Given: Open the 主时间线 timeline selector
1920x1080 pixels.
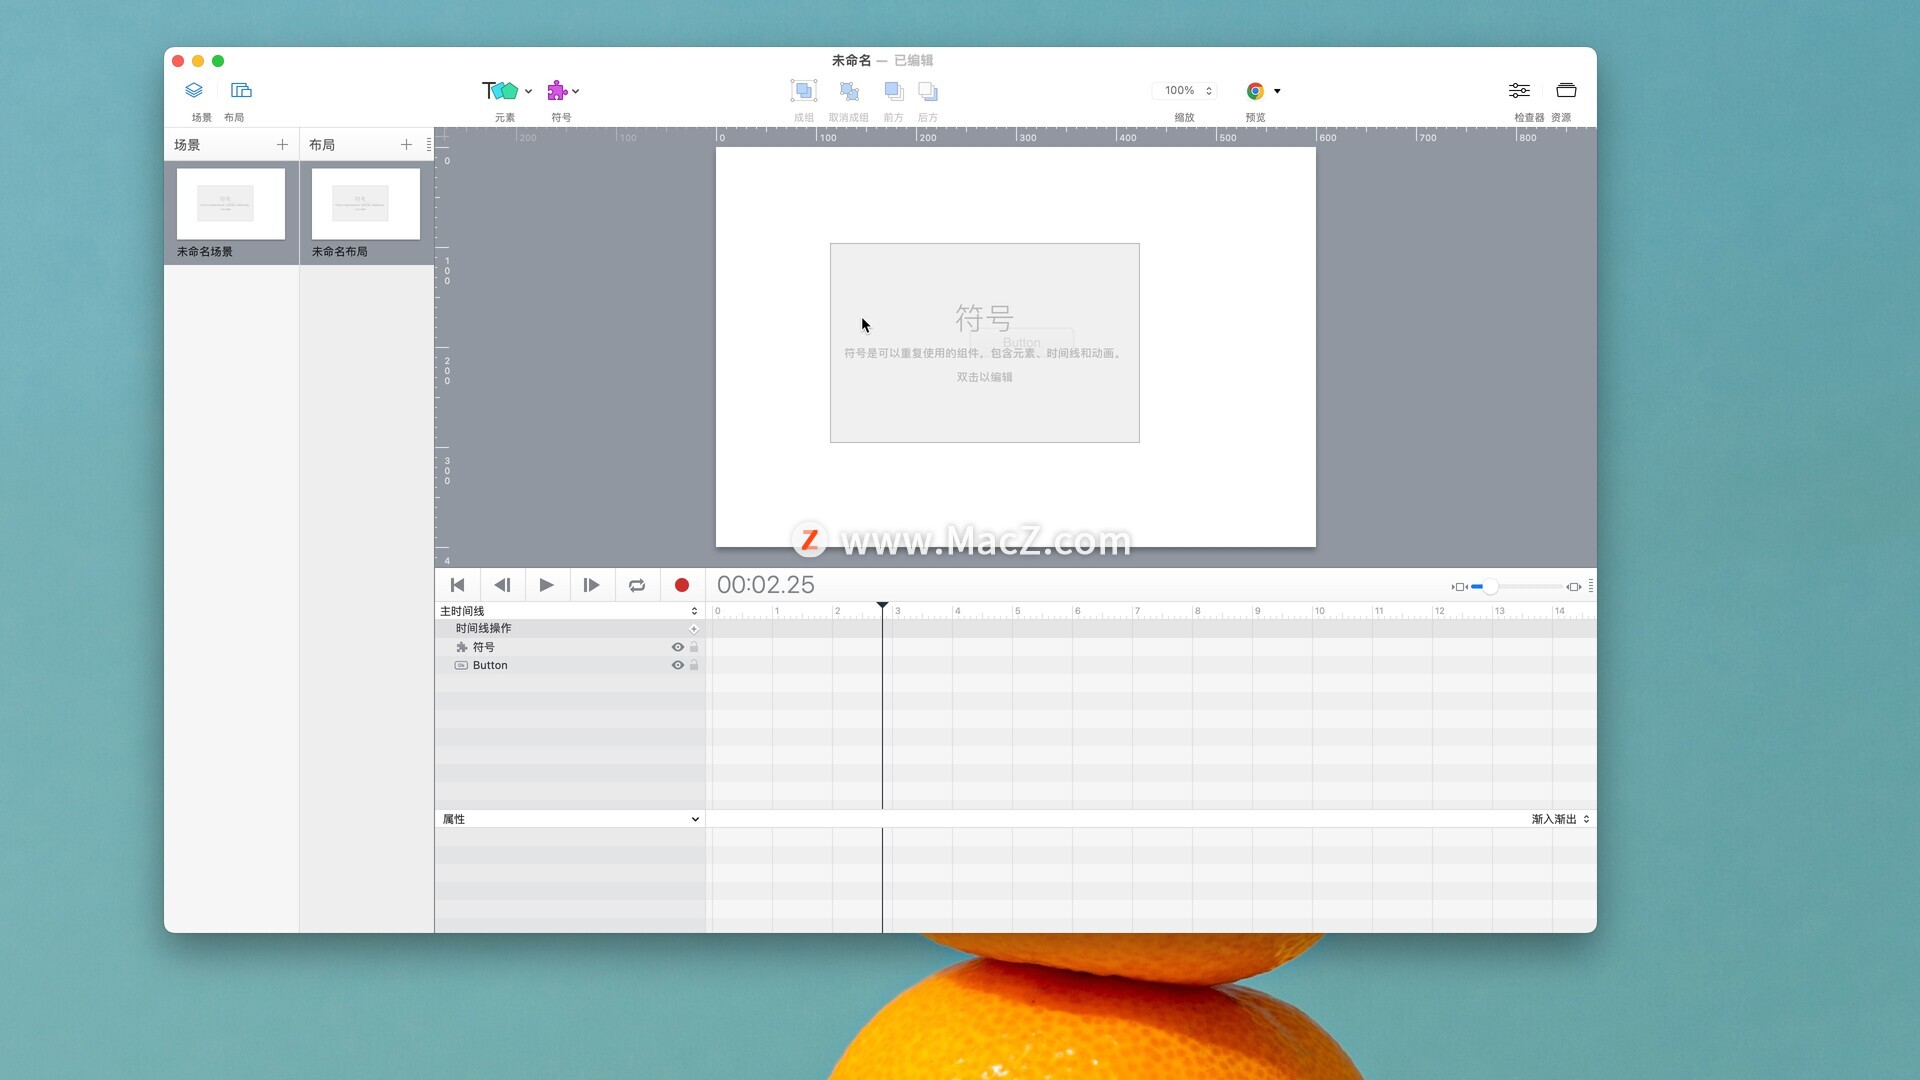Looking at the screenshot, I should 569,611.
